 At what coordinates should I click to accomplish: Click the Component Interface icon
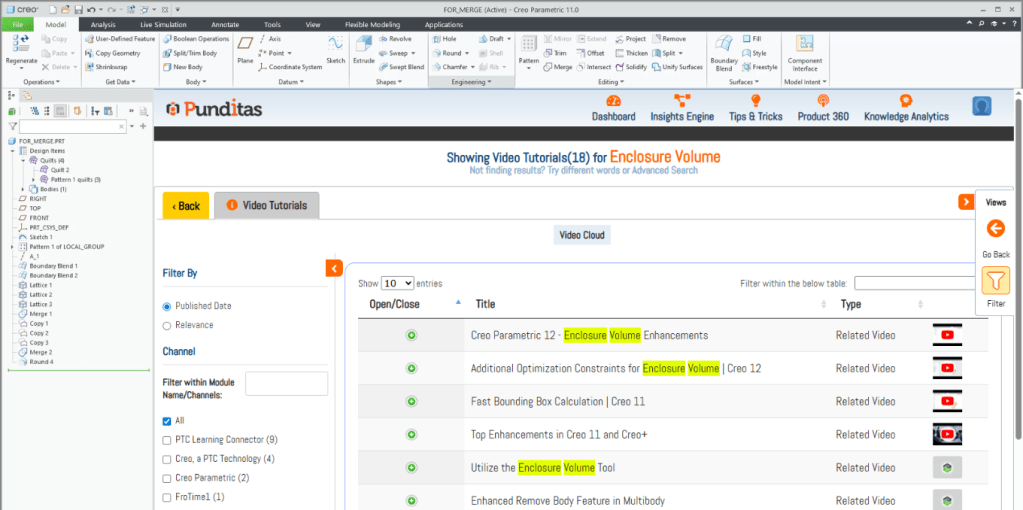[x=805, y=46]
